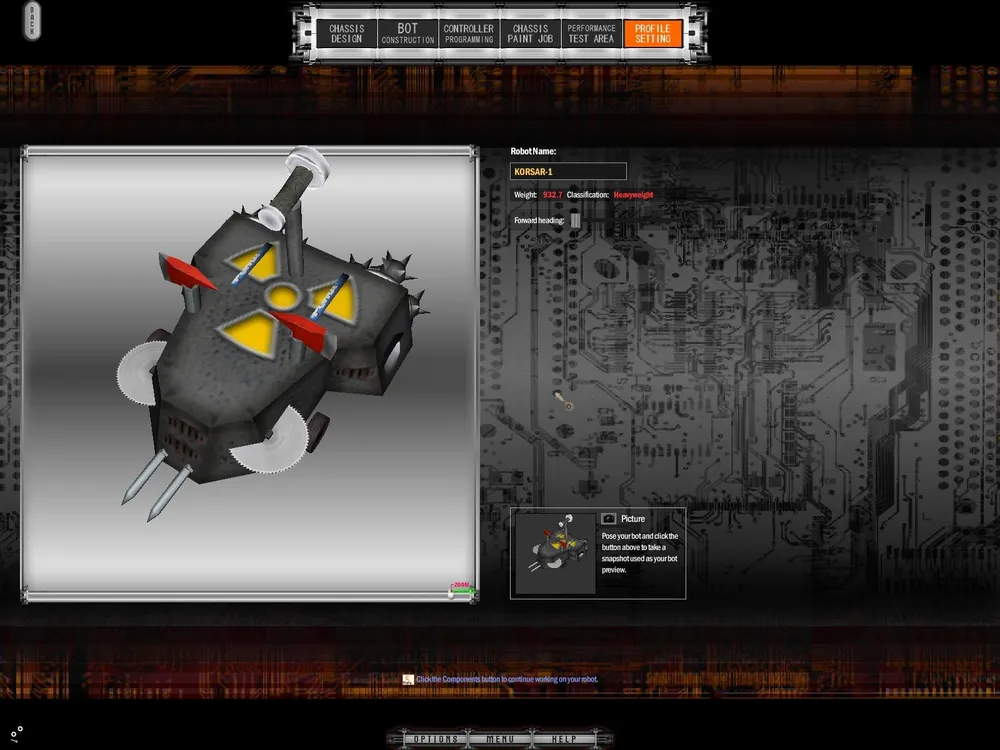The image size is (1000, 750).
Task: Switch to the Bot Construction tab
Action: point(408,34)
